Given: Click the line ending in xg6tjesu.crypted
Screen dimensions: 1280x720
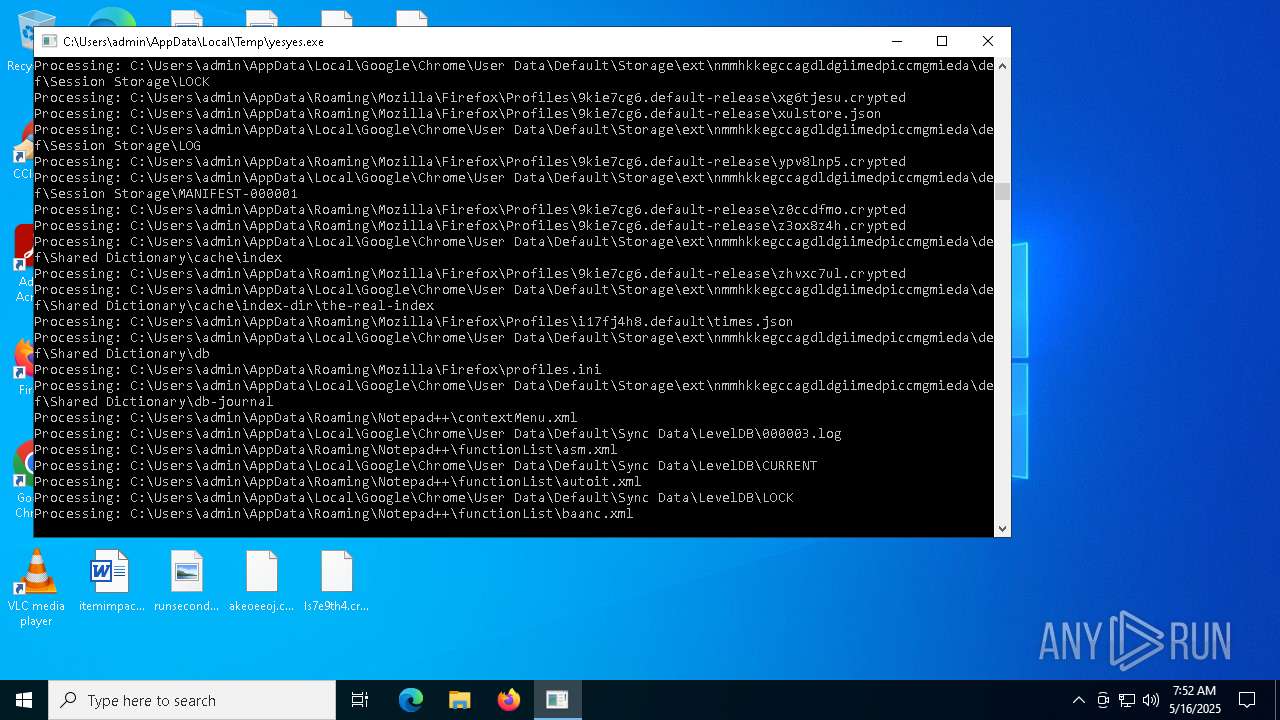Looking at the screenshot, I should pos(470,98).
